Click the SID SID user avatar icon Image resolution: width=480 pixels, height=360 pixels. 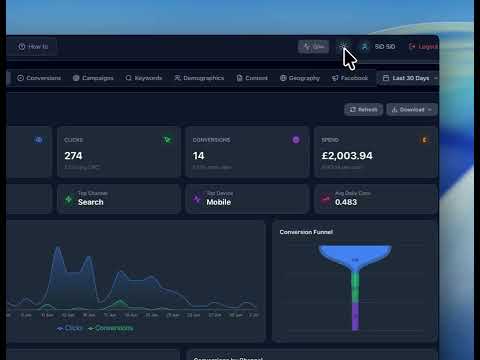365,47
